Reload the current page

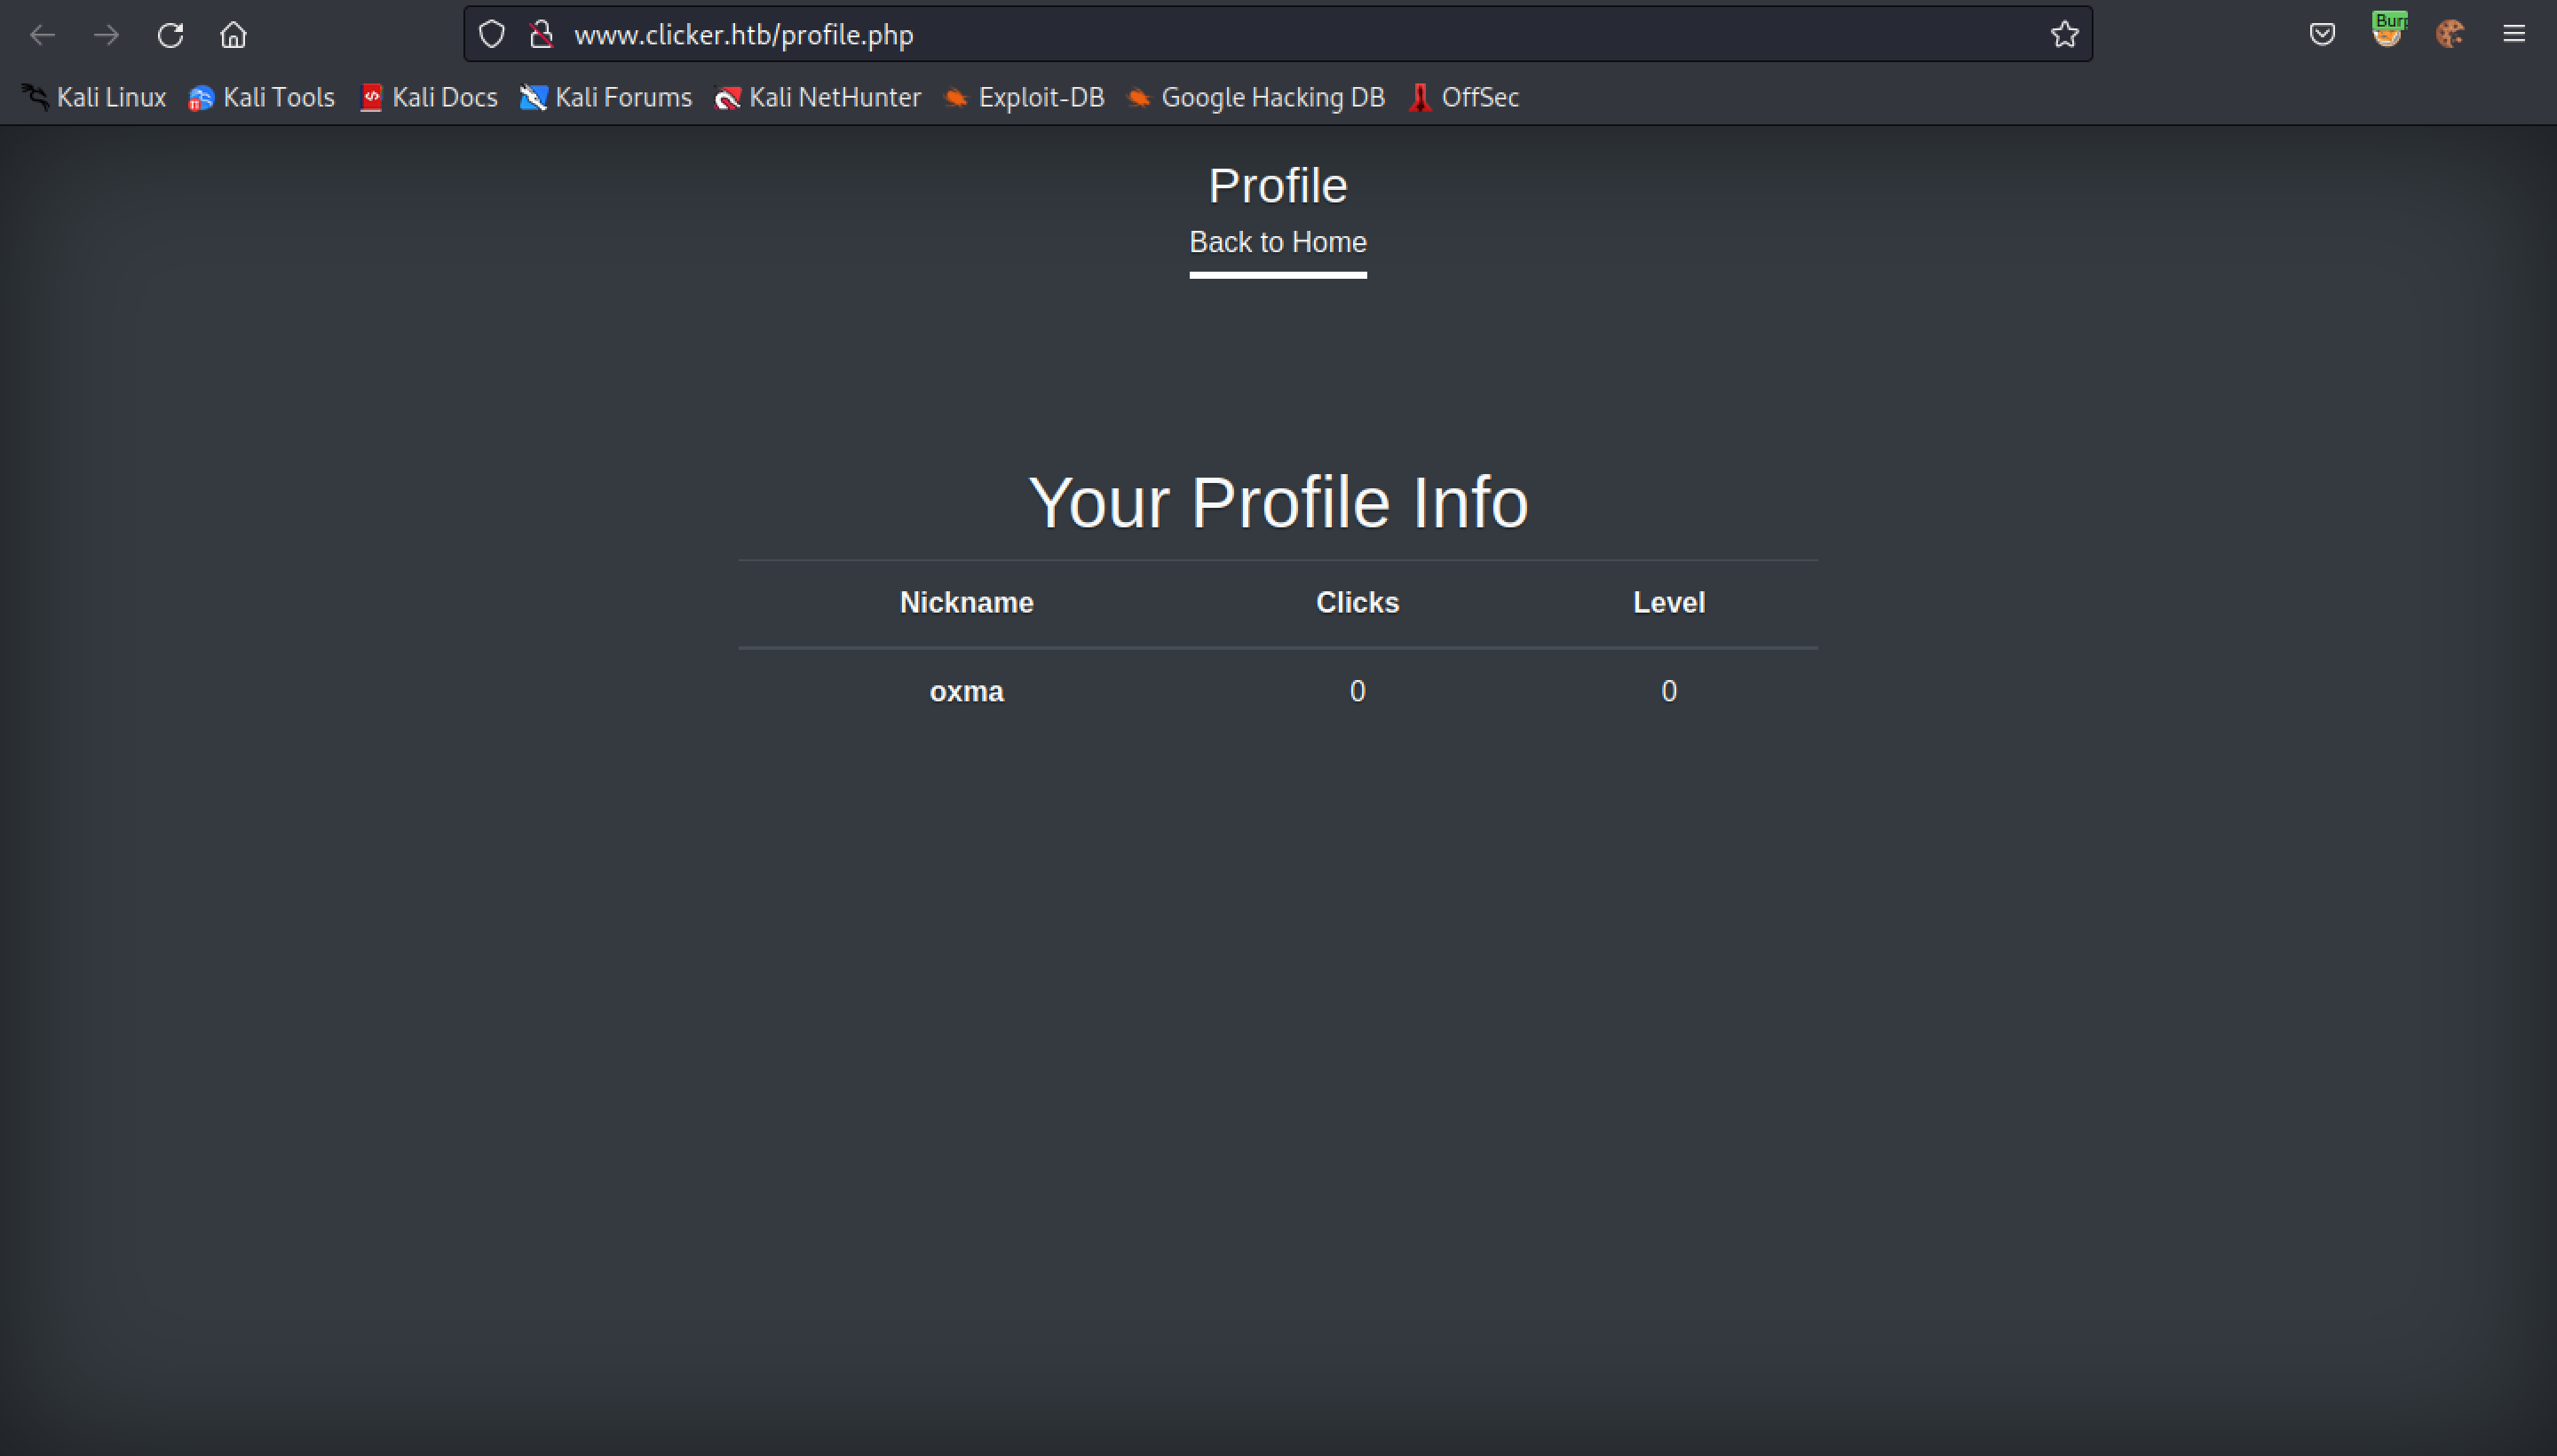tap(170, 35)
